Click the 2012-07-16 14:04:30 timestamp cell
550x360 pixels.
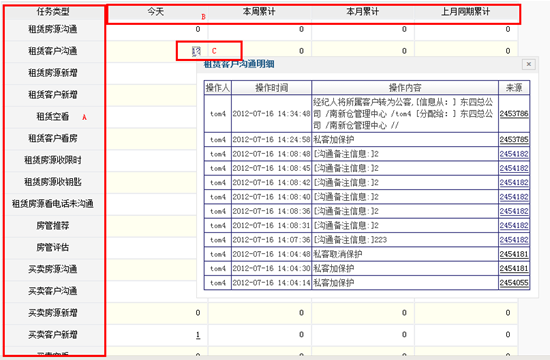point(271,268)
